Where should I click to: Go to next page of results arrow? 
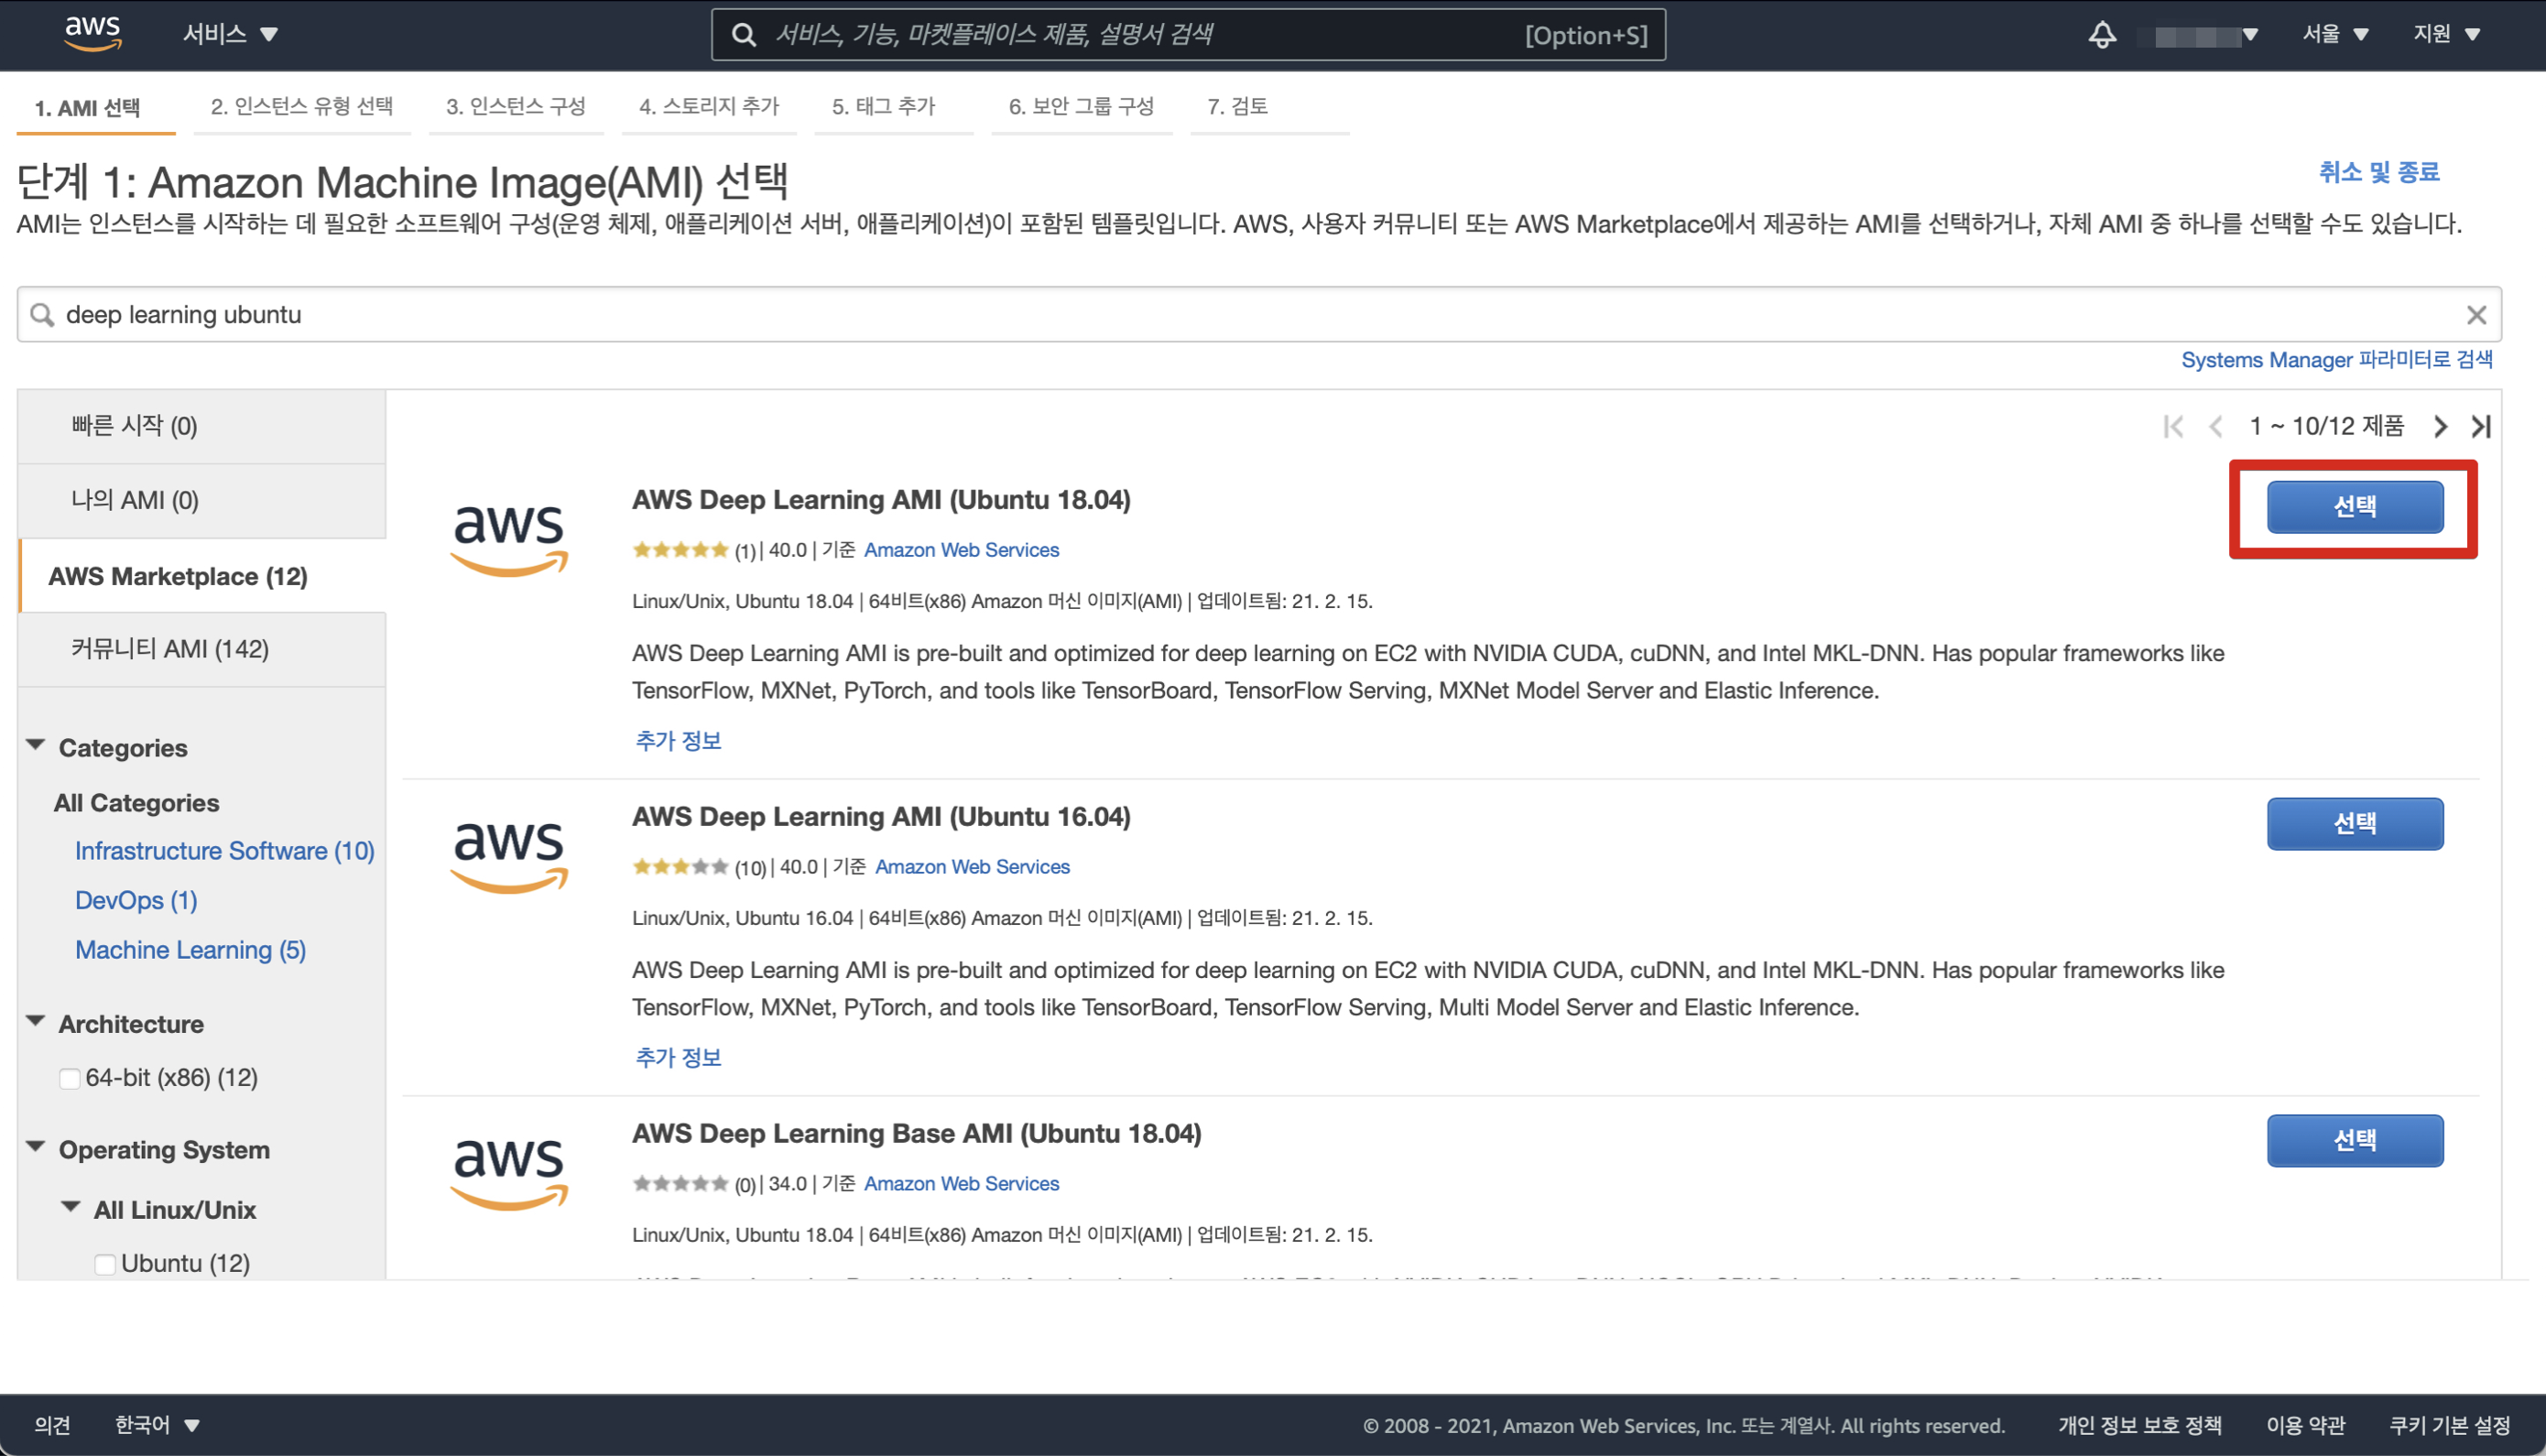2440,427
